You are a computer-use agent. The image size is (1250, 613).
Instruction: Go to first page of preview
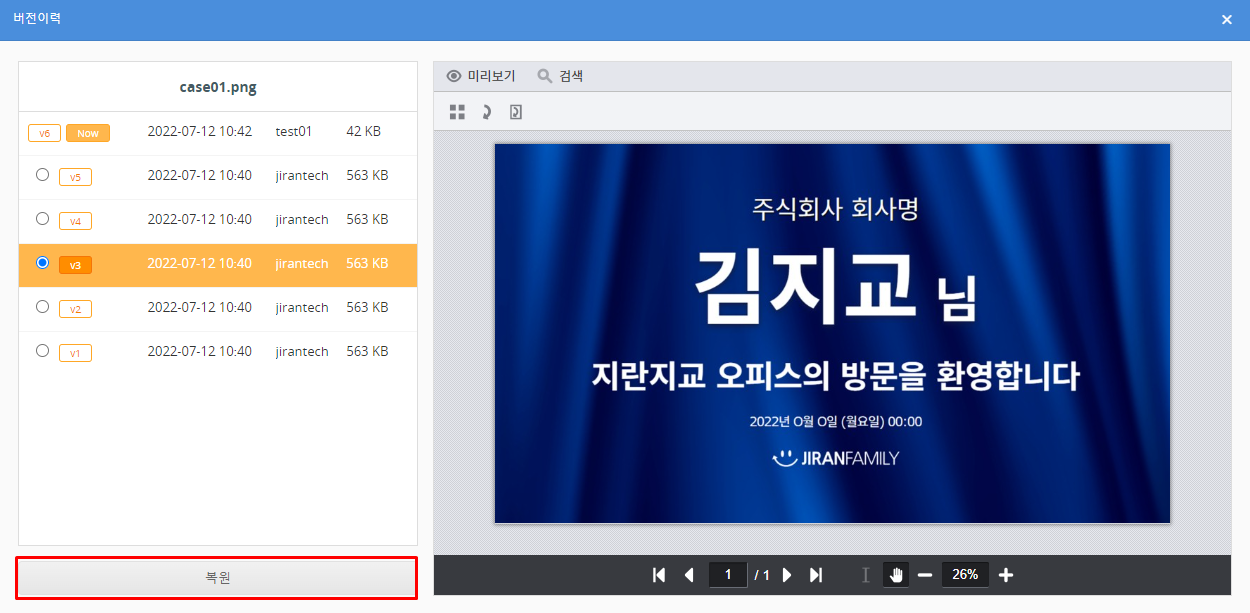659,575
